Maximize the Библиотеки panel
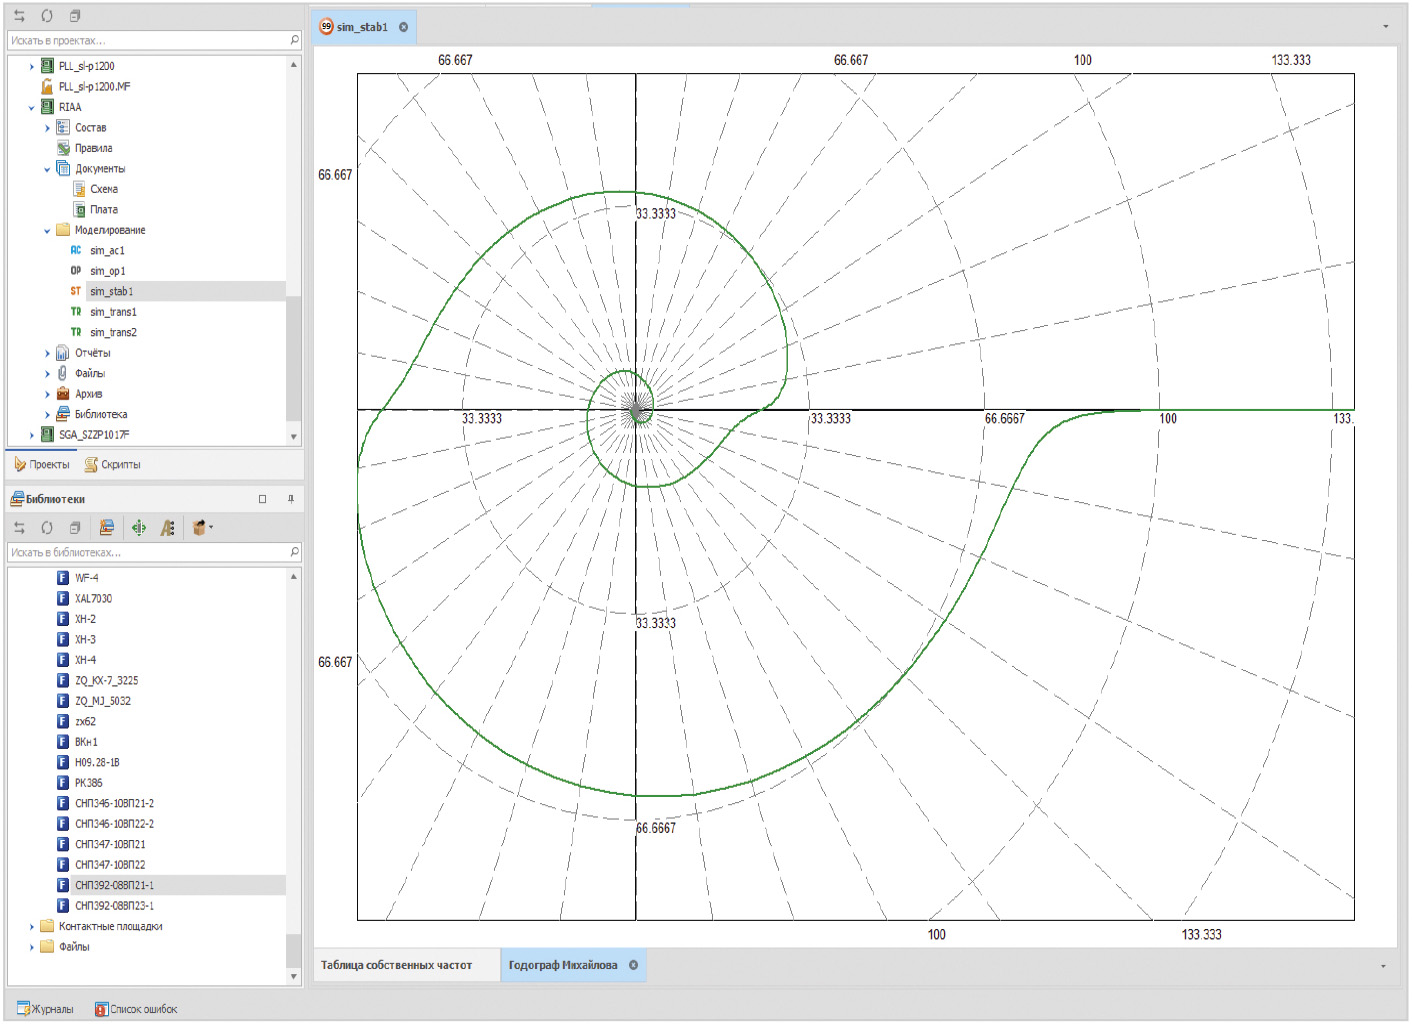This screenshot has width=1412, height=1025. tap(263, 499)
